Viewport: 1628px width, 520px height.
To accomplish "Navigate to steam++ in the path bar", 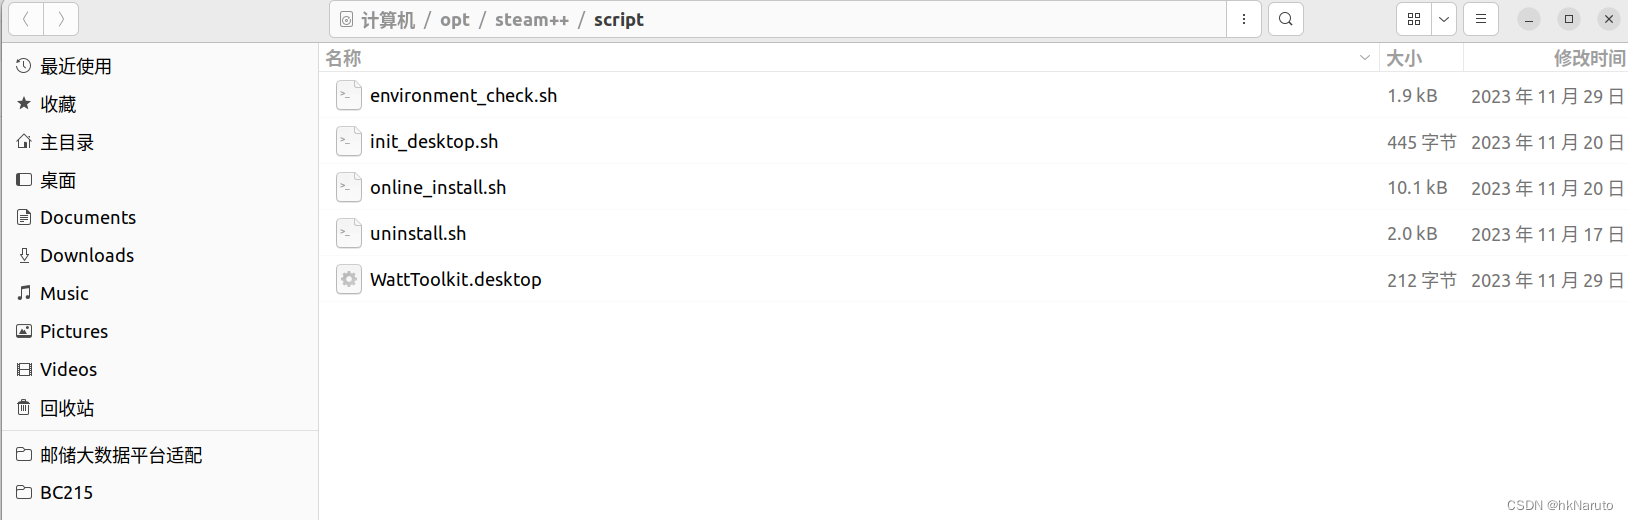I will click(531, 20).
